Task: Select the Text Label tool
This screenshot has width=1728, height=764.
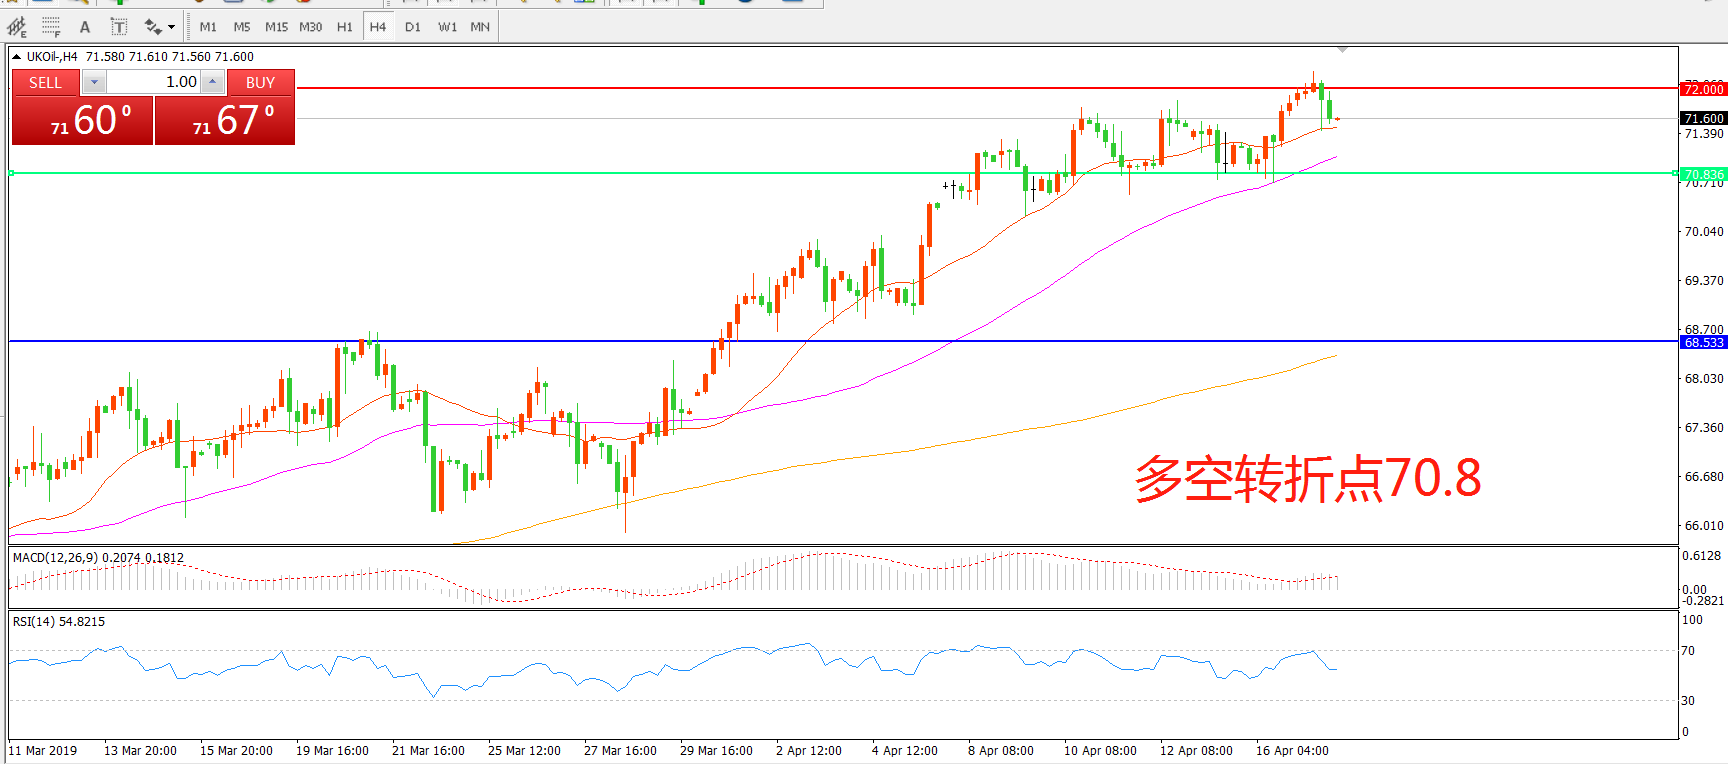Action: click(x=118, y=27)
